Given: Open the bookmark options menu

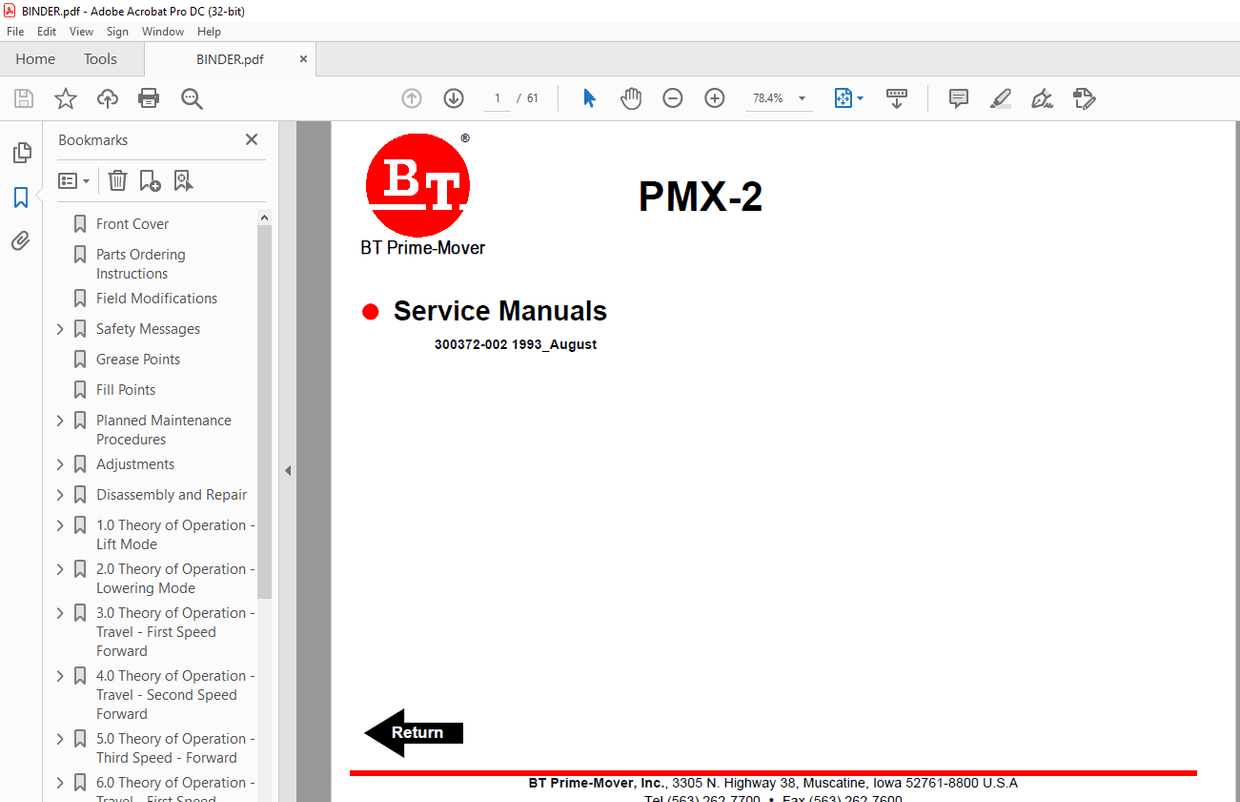Looking at the screenshot, I should (73, 180).
